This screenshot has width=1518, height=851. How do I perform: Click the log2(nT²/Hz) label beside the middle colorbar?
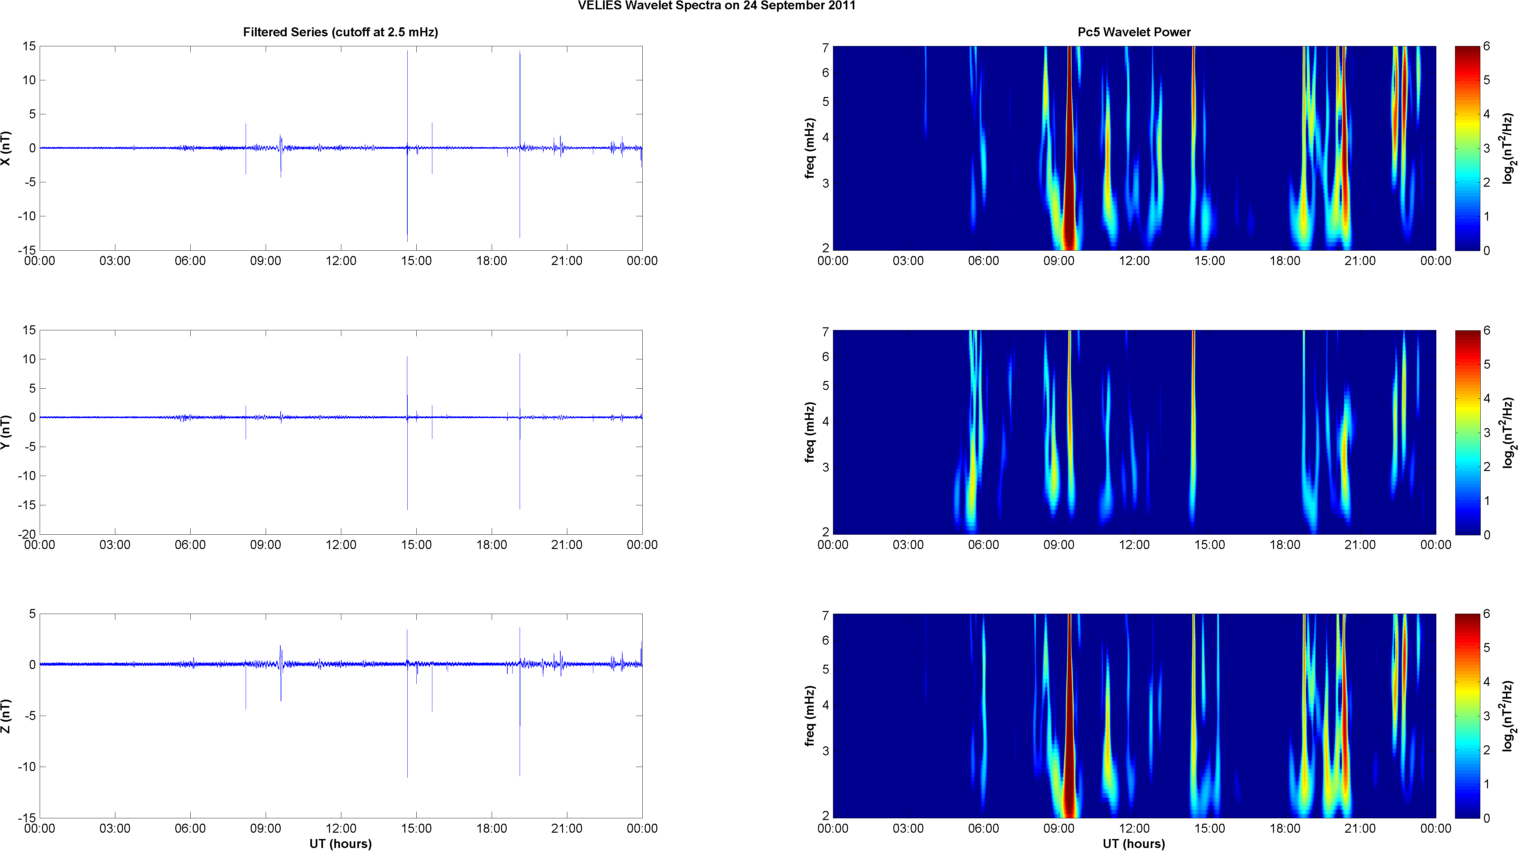1509,432
